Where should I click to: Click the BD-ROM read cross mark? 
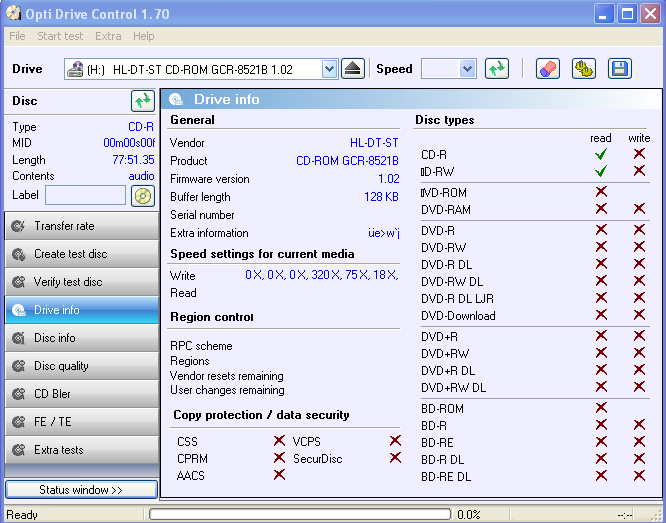[x=601, y=408]
